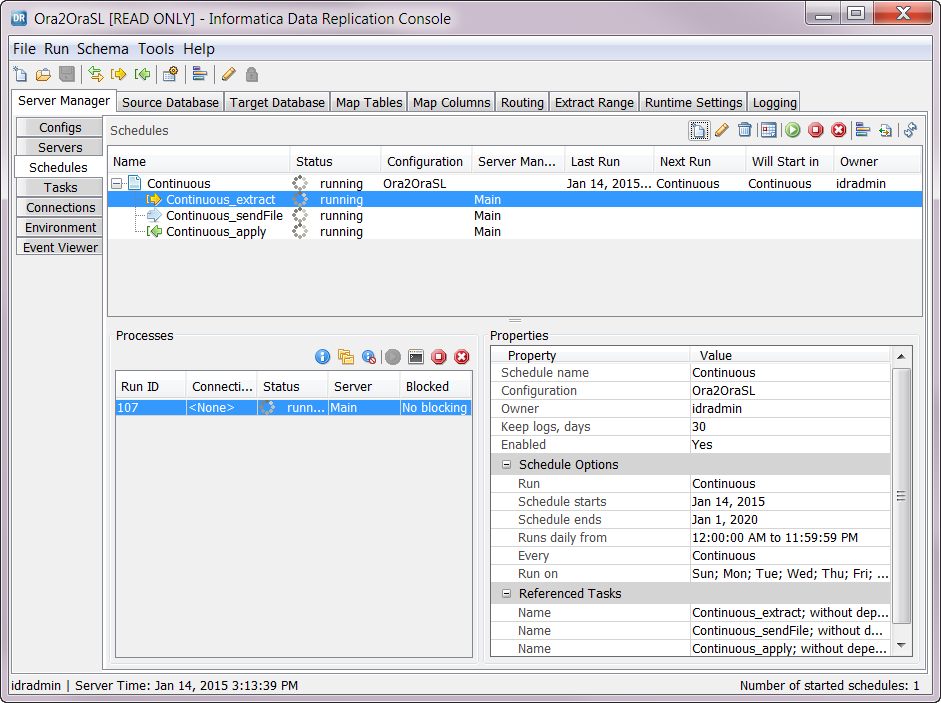Click the folders icon in Processes toolbar

(x=346, y=357)
